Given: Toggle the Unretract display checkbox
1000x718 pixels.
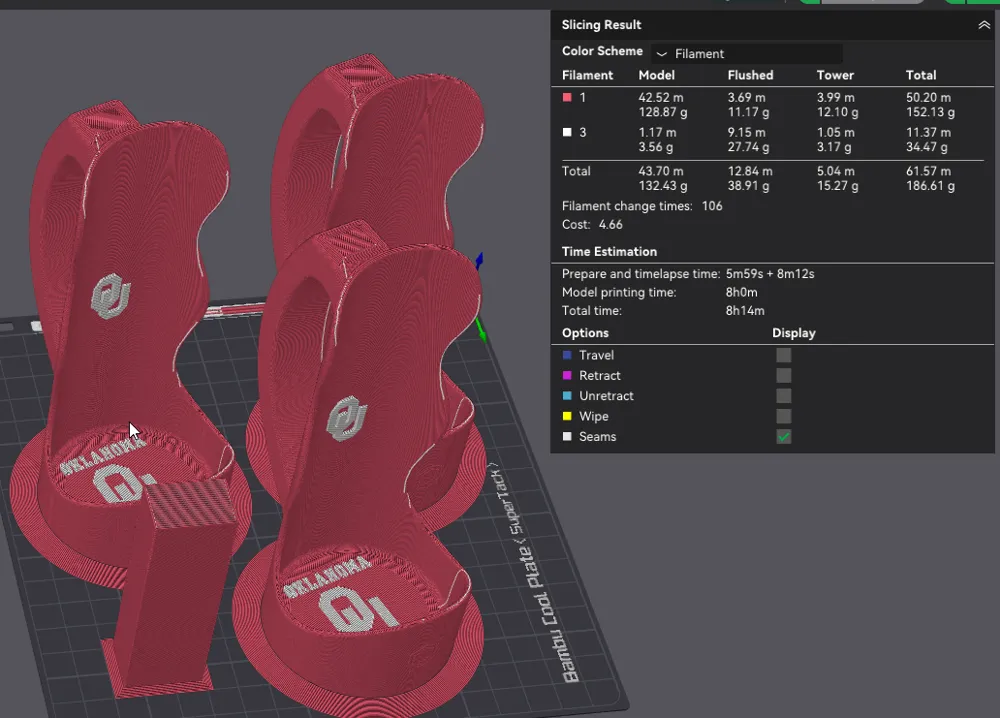Looking at the screenshot, I should tap(784, 396).
